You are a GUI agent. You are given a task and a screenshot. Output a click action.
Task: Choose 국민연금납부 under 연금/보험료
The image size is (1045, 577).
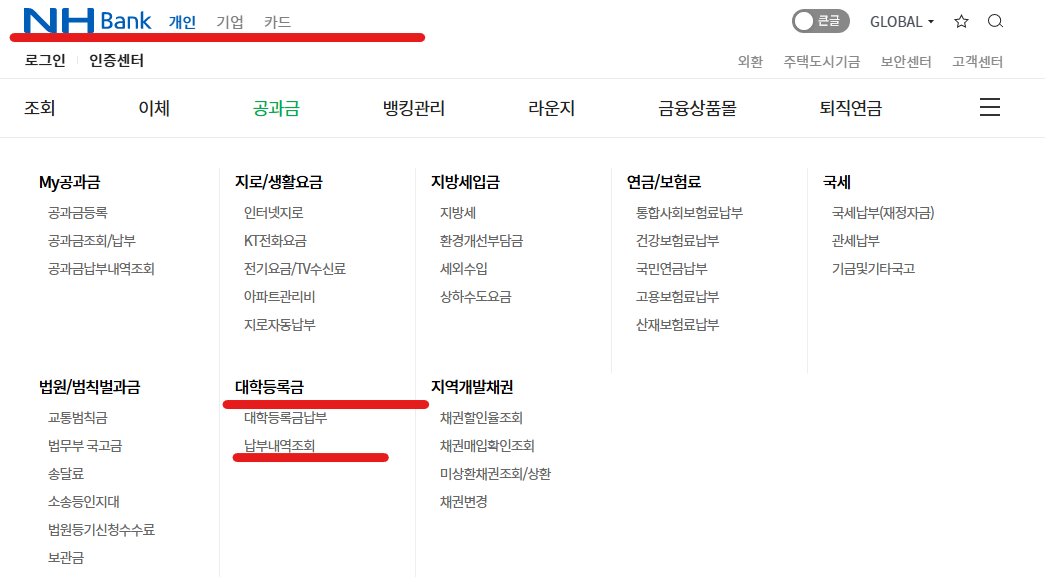tap(671, 269)
